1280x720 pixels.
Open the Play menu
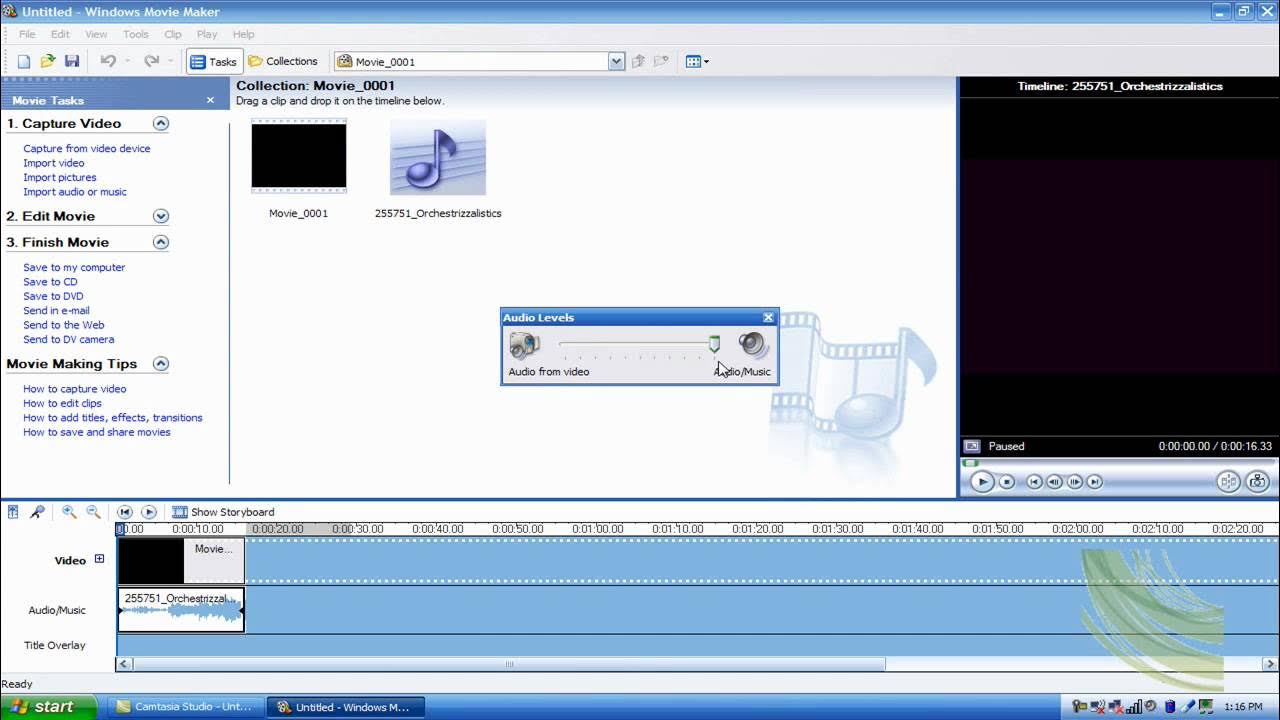pos(207,34)
